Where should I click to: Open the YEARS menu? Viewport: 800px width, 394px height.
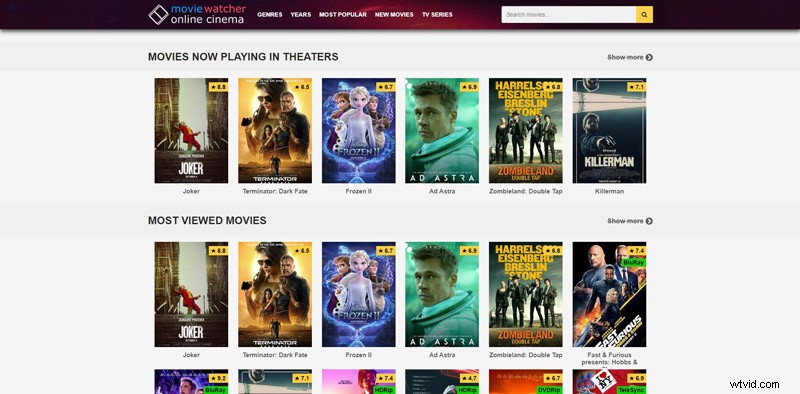coord(301,15)
